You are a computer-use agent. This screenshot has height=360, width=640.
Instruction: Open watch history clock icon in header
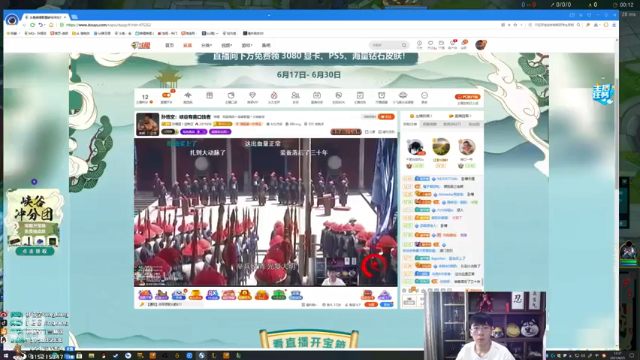tap(419, 44)
